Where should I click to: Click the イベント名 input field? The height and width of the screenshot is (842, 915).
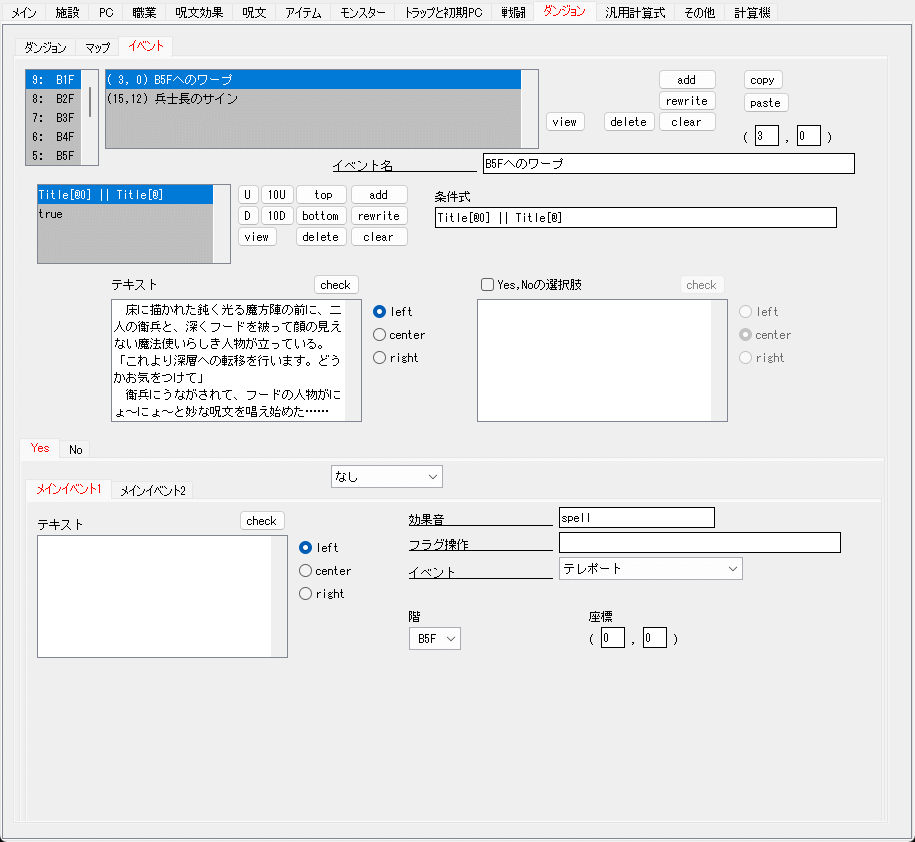(669, 164)
